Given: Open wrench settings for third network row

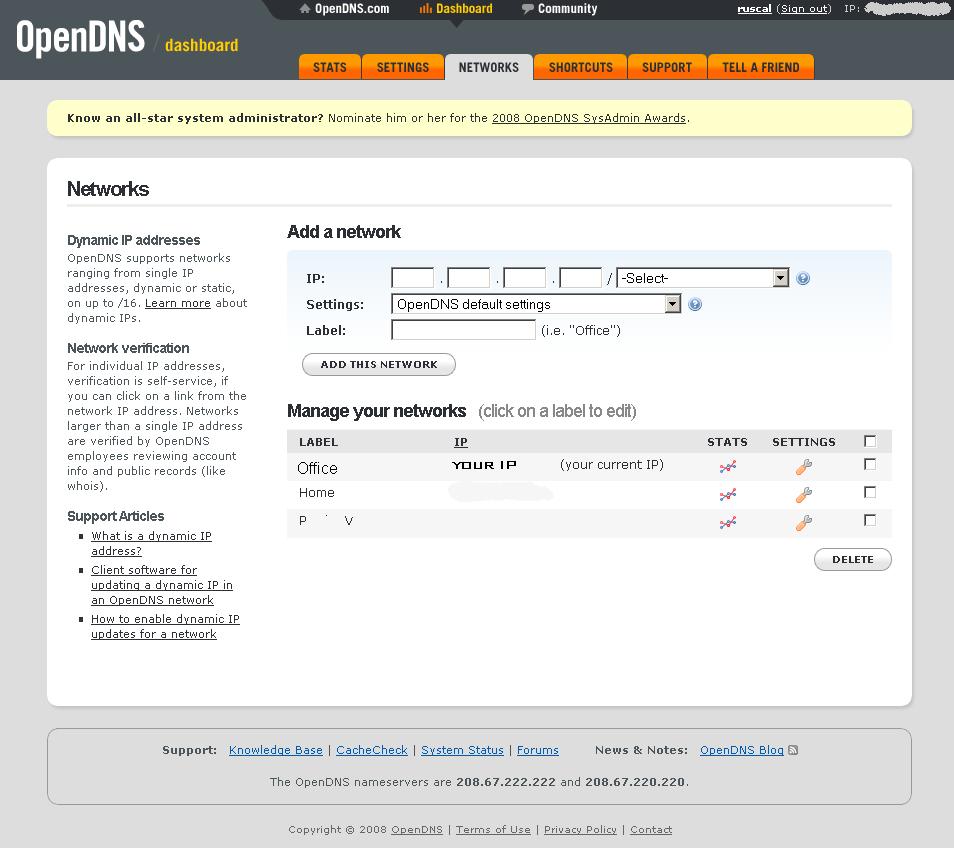Looking at the screenshot, I should (804, 523).
